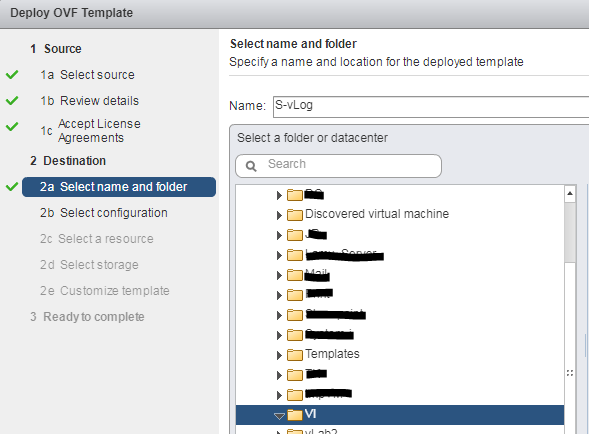589x434 pixels.
Task: Click the scroll-up arrow of folder tree
Action: pos(570,194)
